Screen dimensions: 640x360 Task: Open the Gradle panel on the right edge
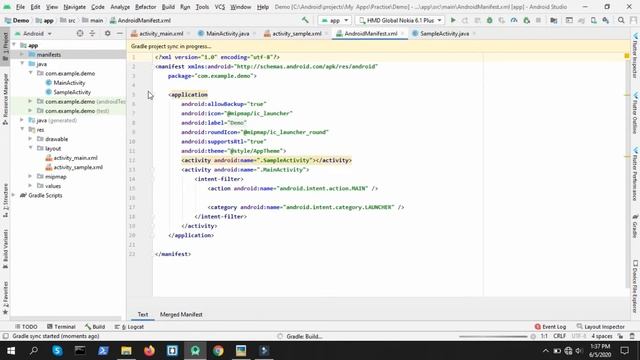635,226
